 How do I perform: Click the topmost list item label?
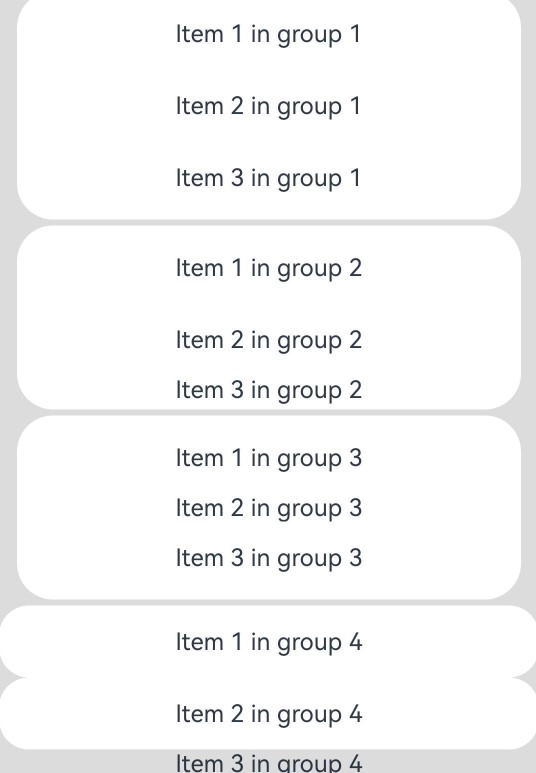[268, 35]
